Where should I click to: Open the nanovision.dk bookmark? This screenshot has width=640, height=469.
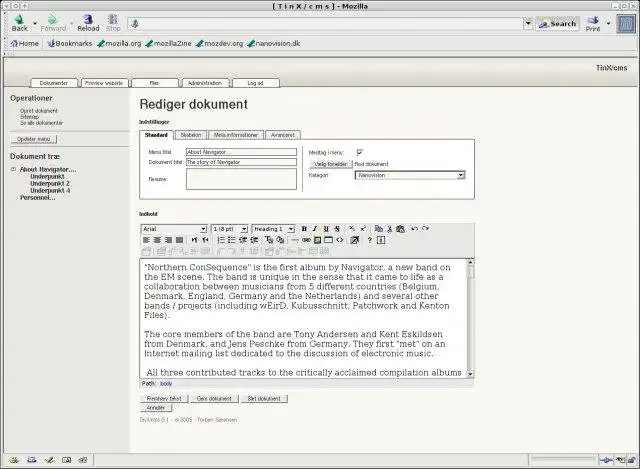273,43
